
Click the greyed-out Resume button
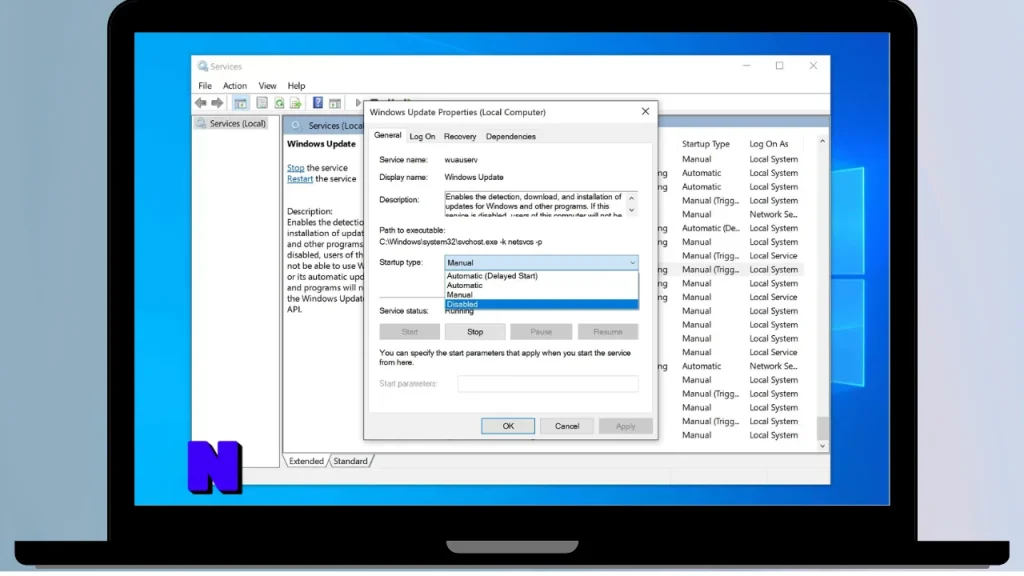point(607,332)
